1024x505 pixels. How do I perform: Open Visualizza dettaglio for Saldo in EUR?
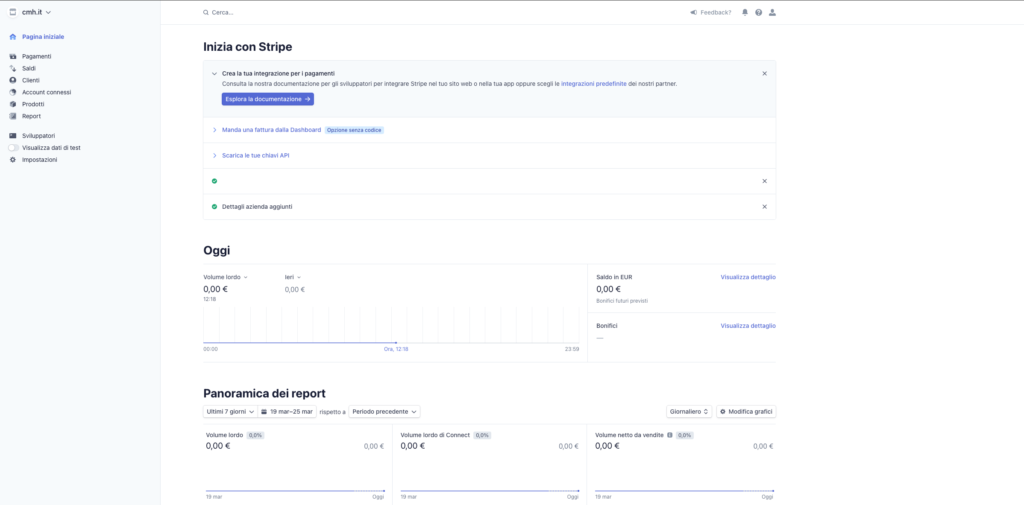pos(748,277)
